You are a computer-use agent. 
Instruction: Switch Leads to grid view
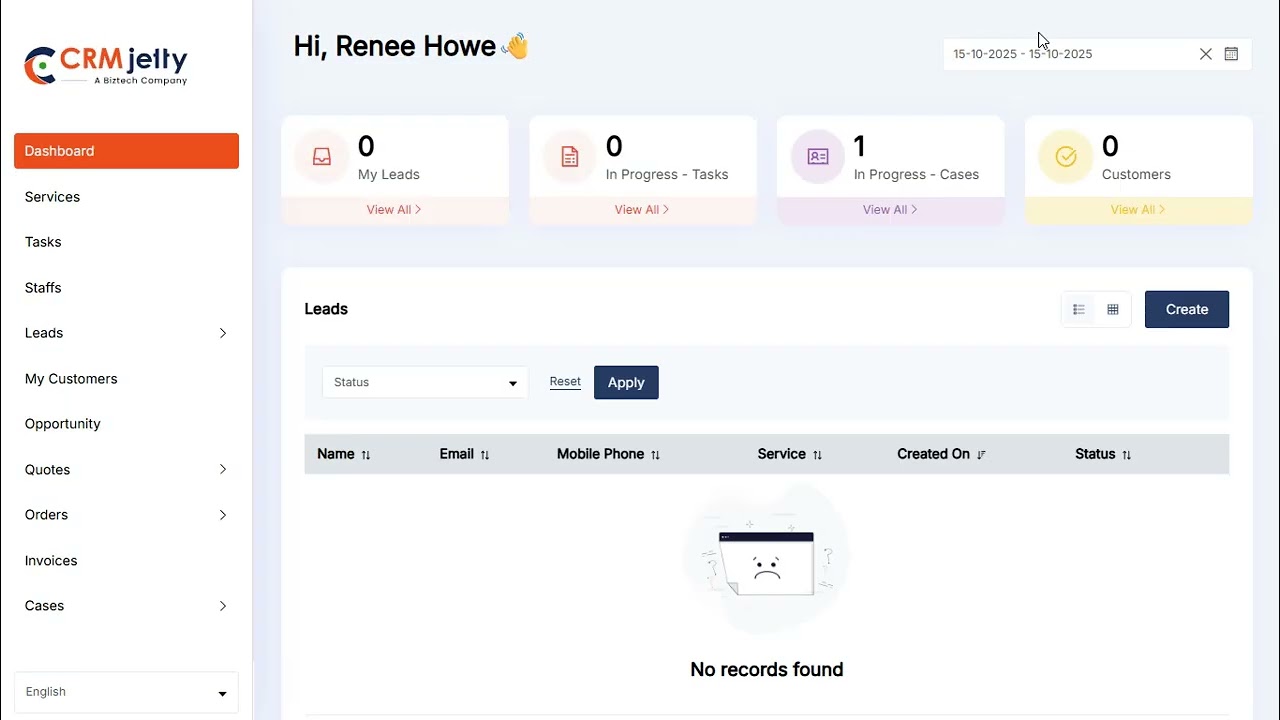coord(1113,310)
